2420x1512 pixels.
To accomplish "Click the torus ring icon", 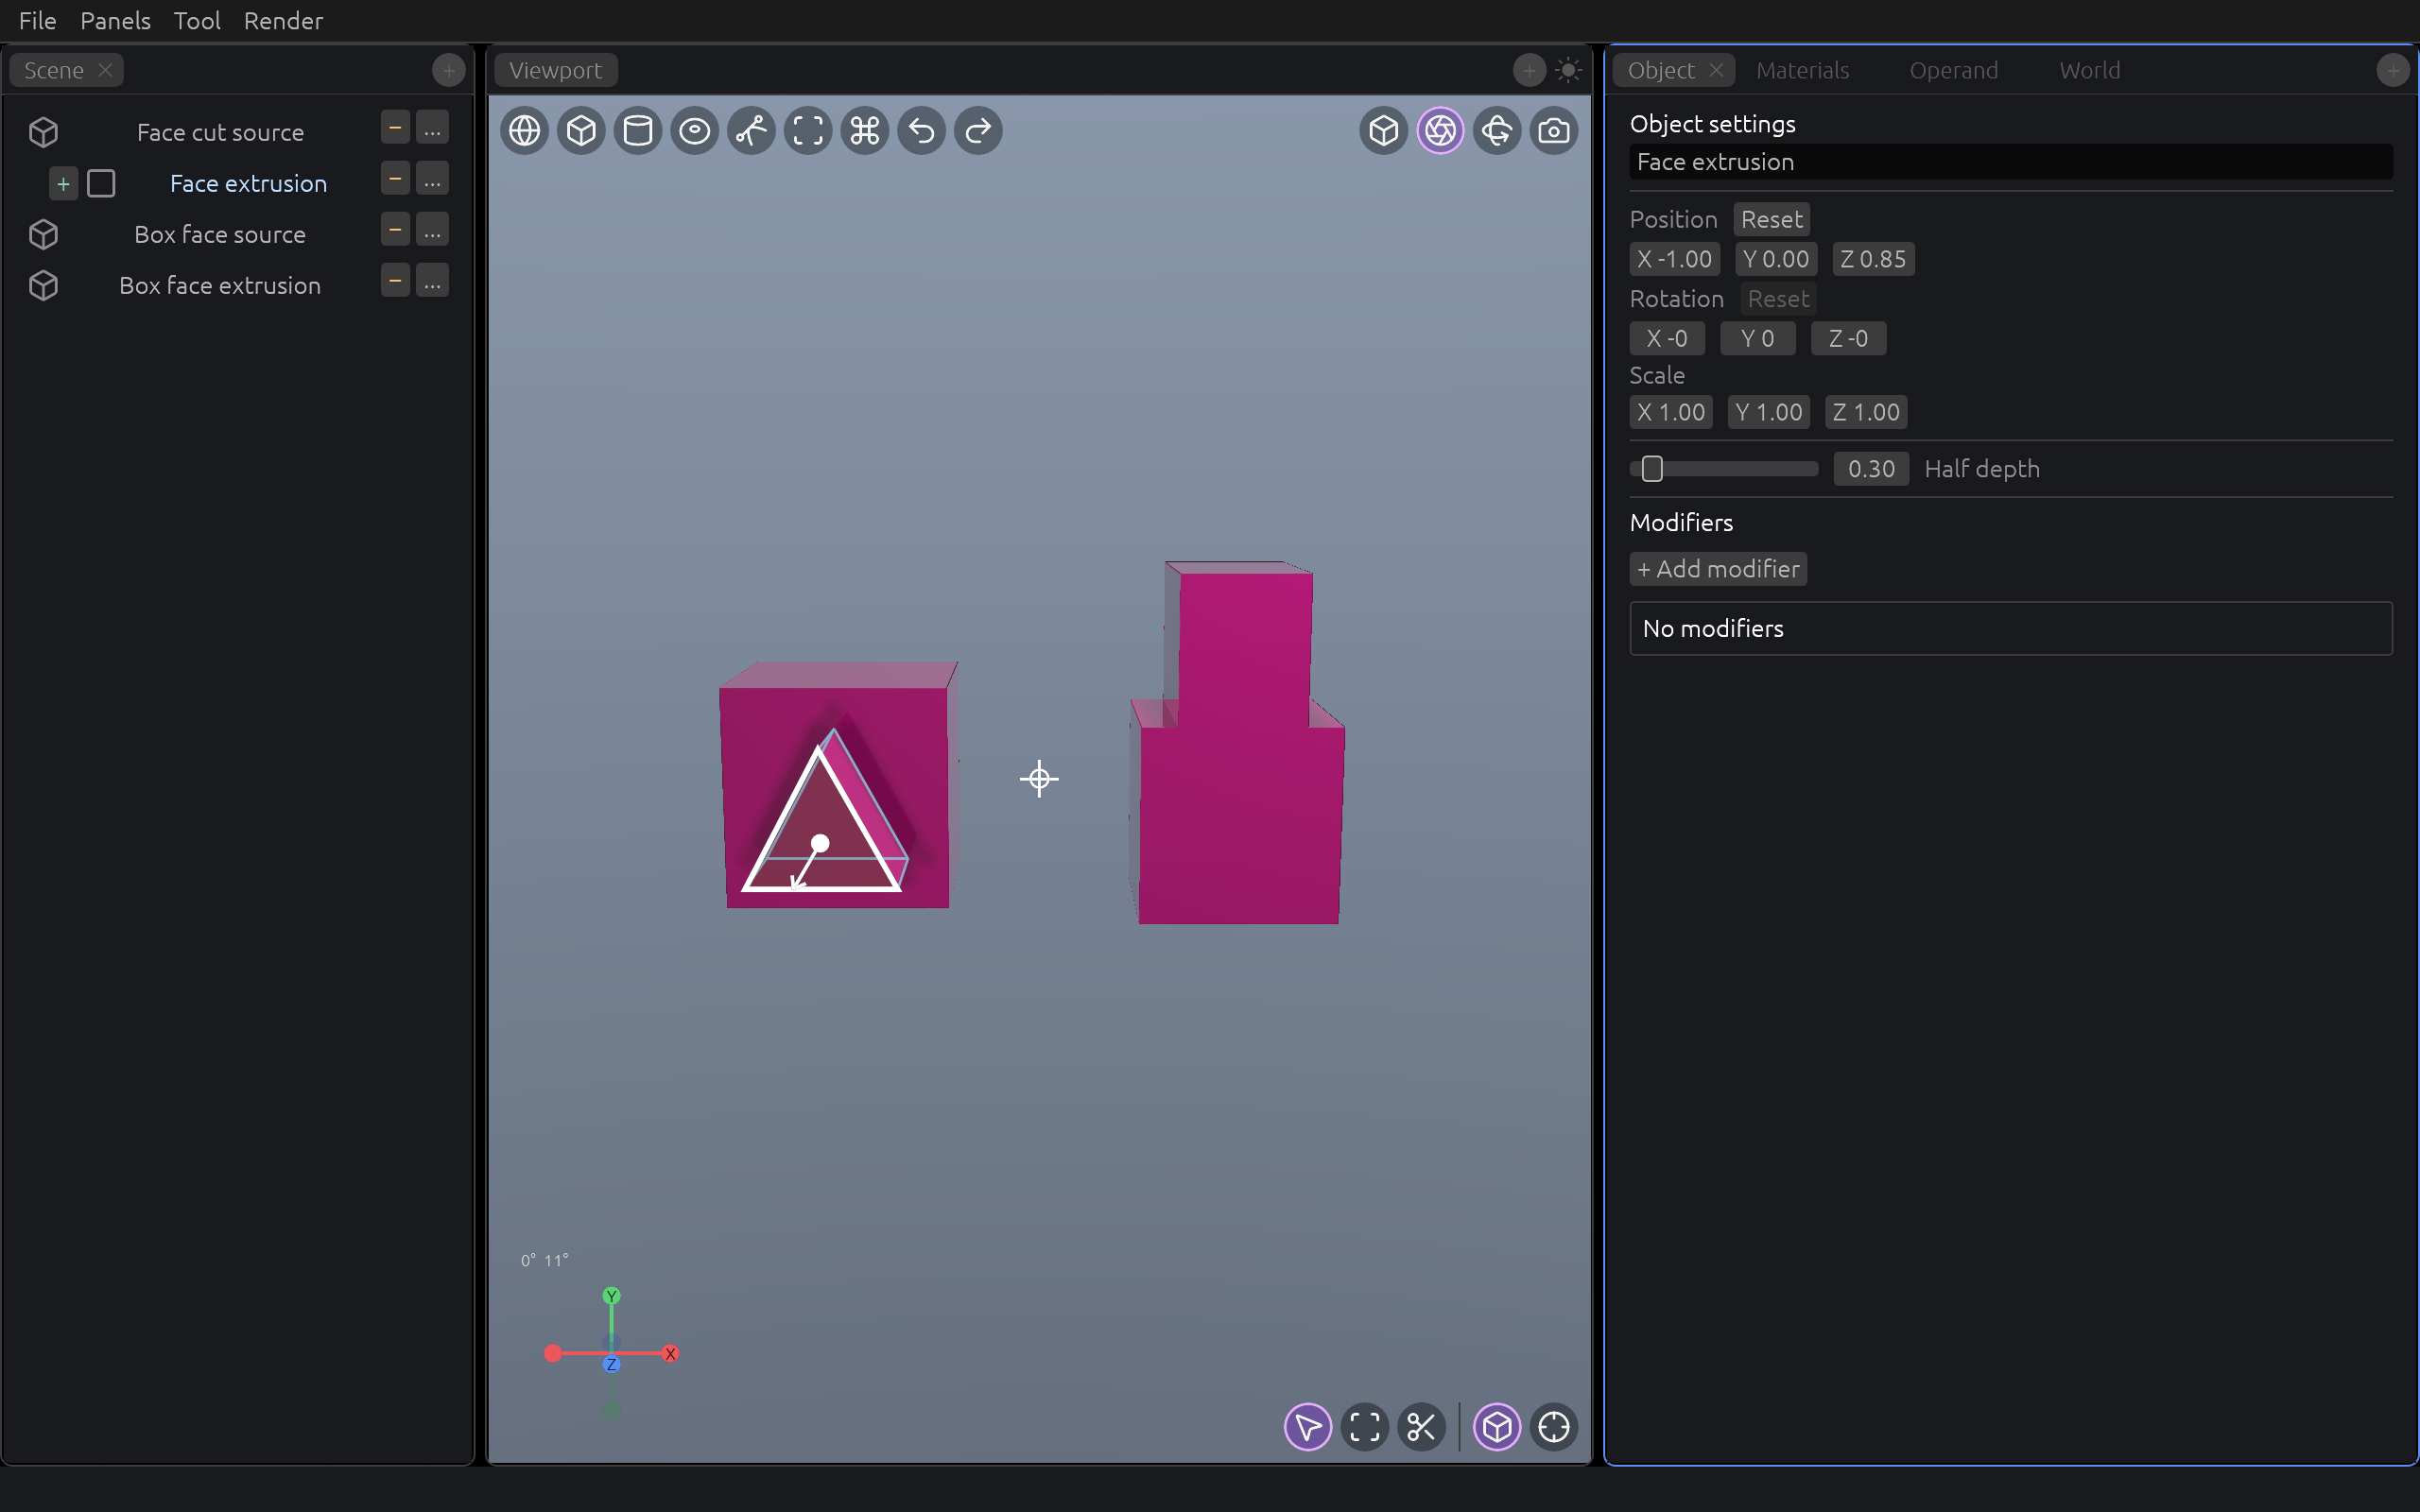I will tap(695, 130).
